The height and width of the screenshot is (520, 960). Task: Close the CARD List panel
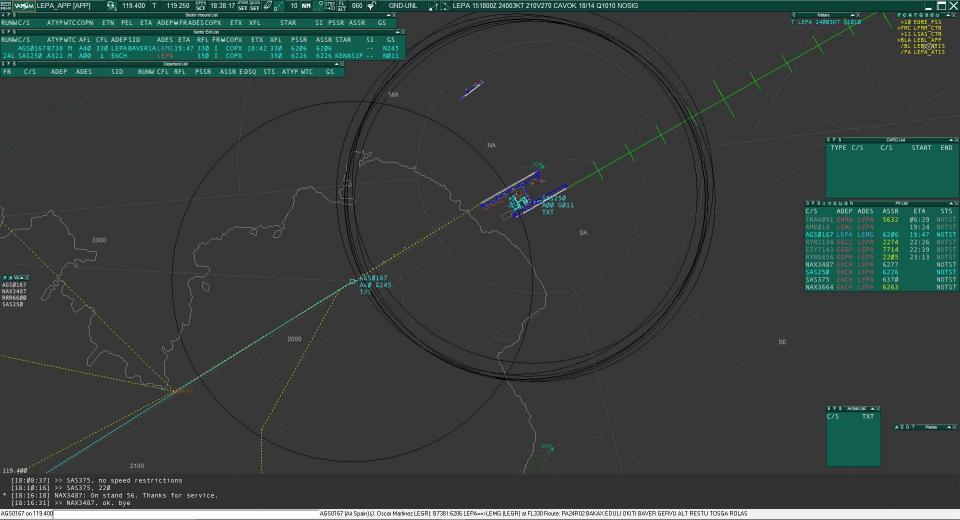click(956, 140)
